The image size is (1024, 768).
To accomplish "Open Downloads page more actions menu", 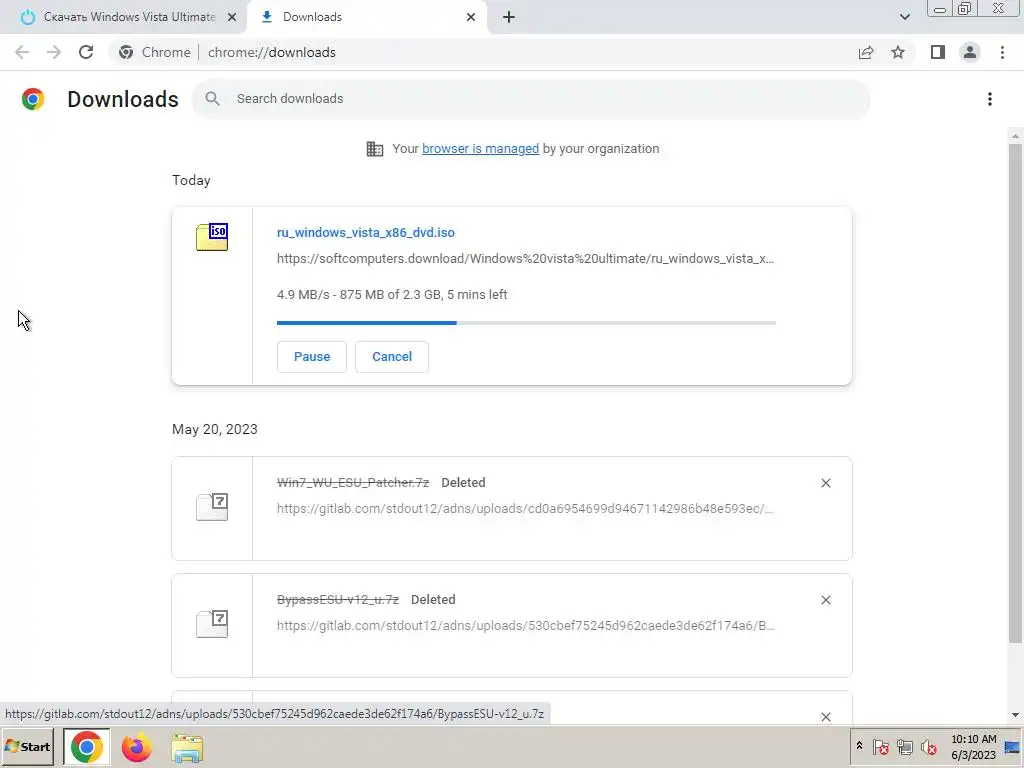I will click(x=990, y=99).
